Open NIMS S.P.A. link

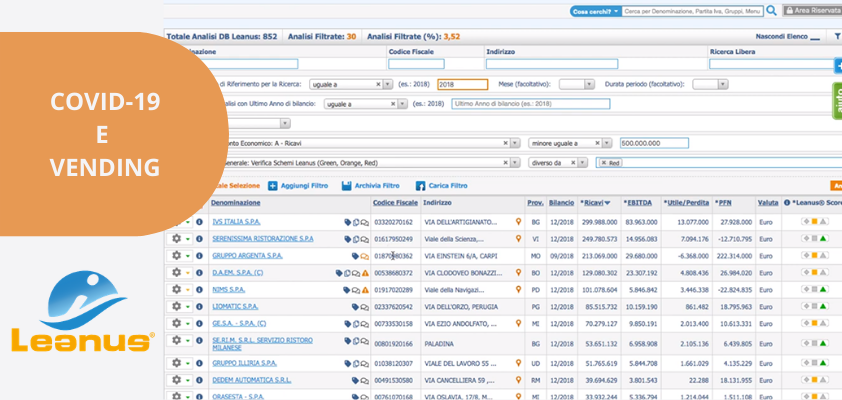coord(228,290)
